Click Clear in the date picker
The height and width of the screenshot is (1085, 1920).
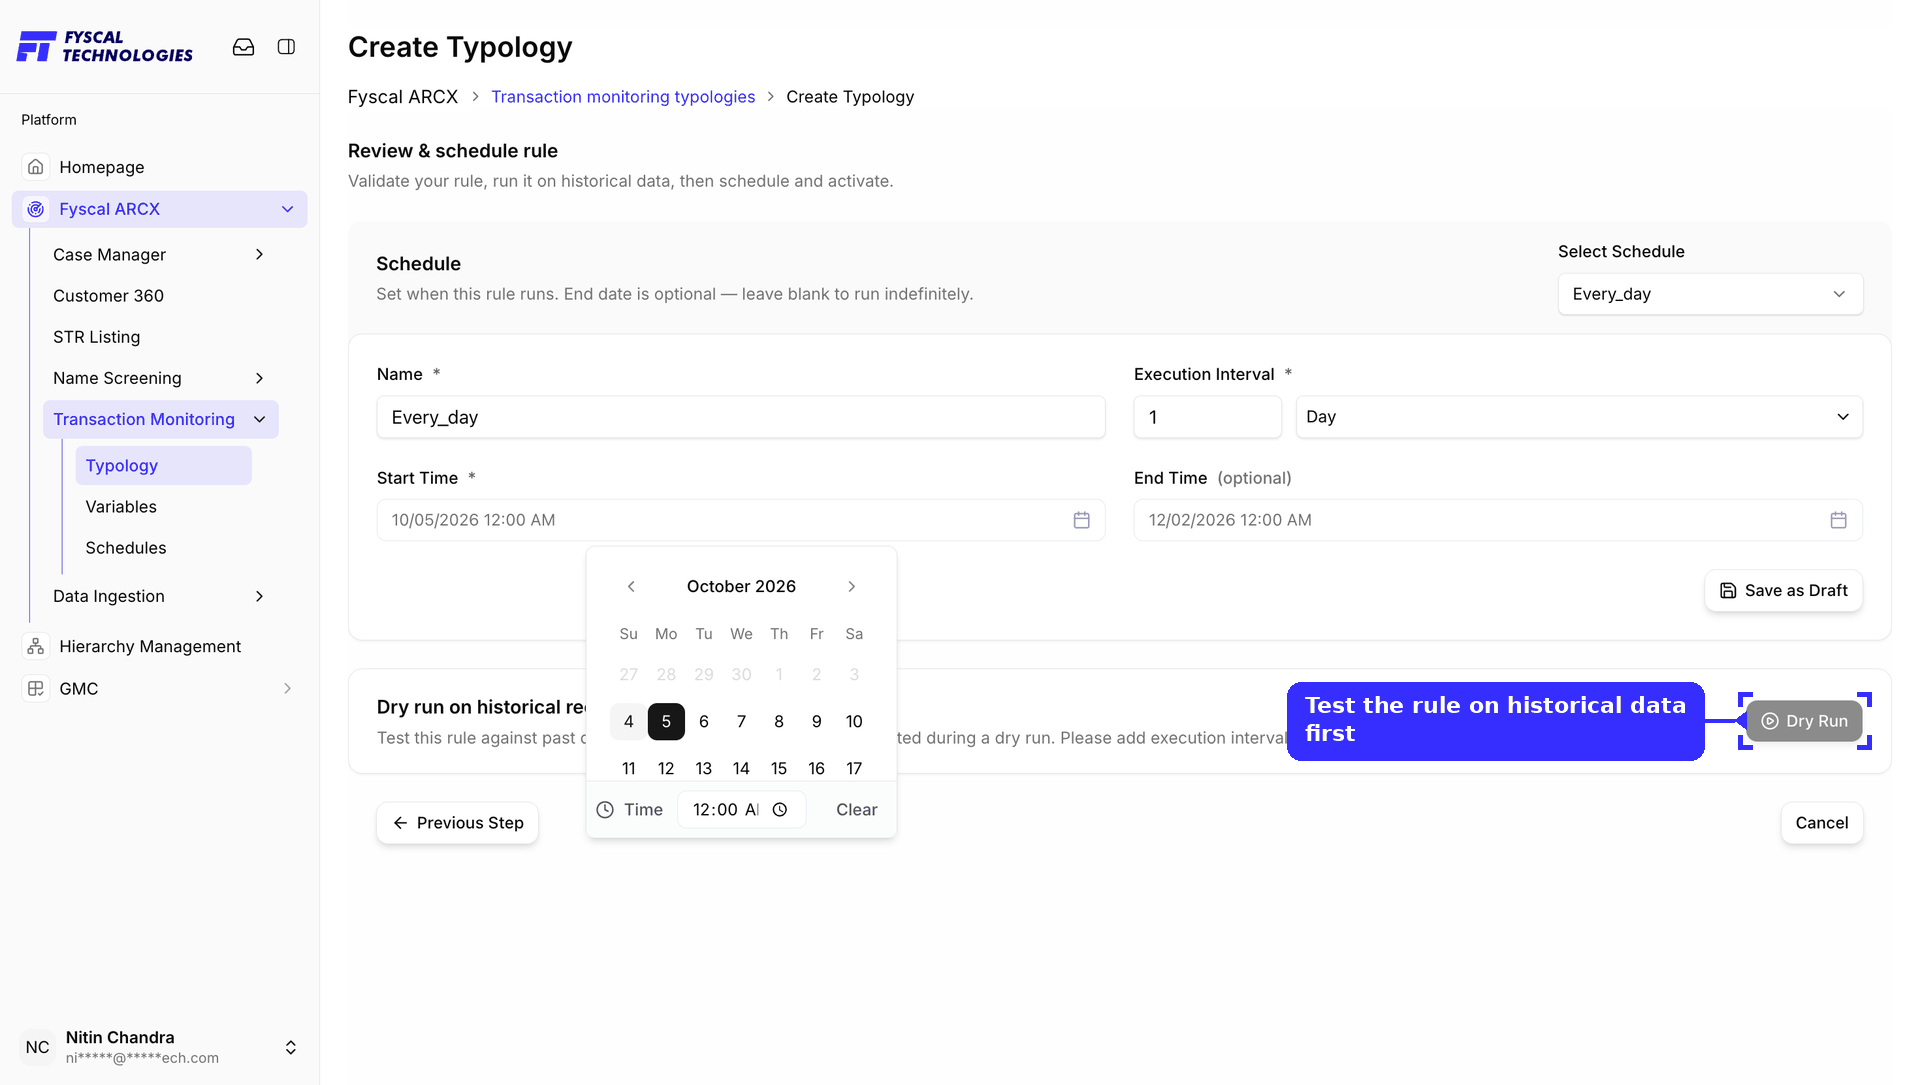856,810
